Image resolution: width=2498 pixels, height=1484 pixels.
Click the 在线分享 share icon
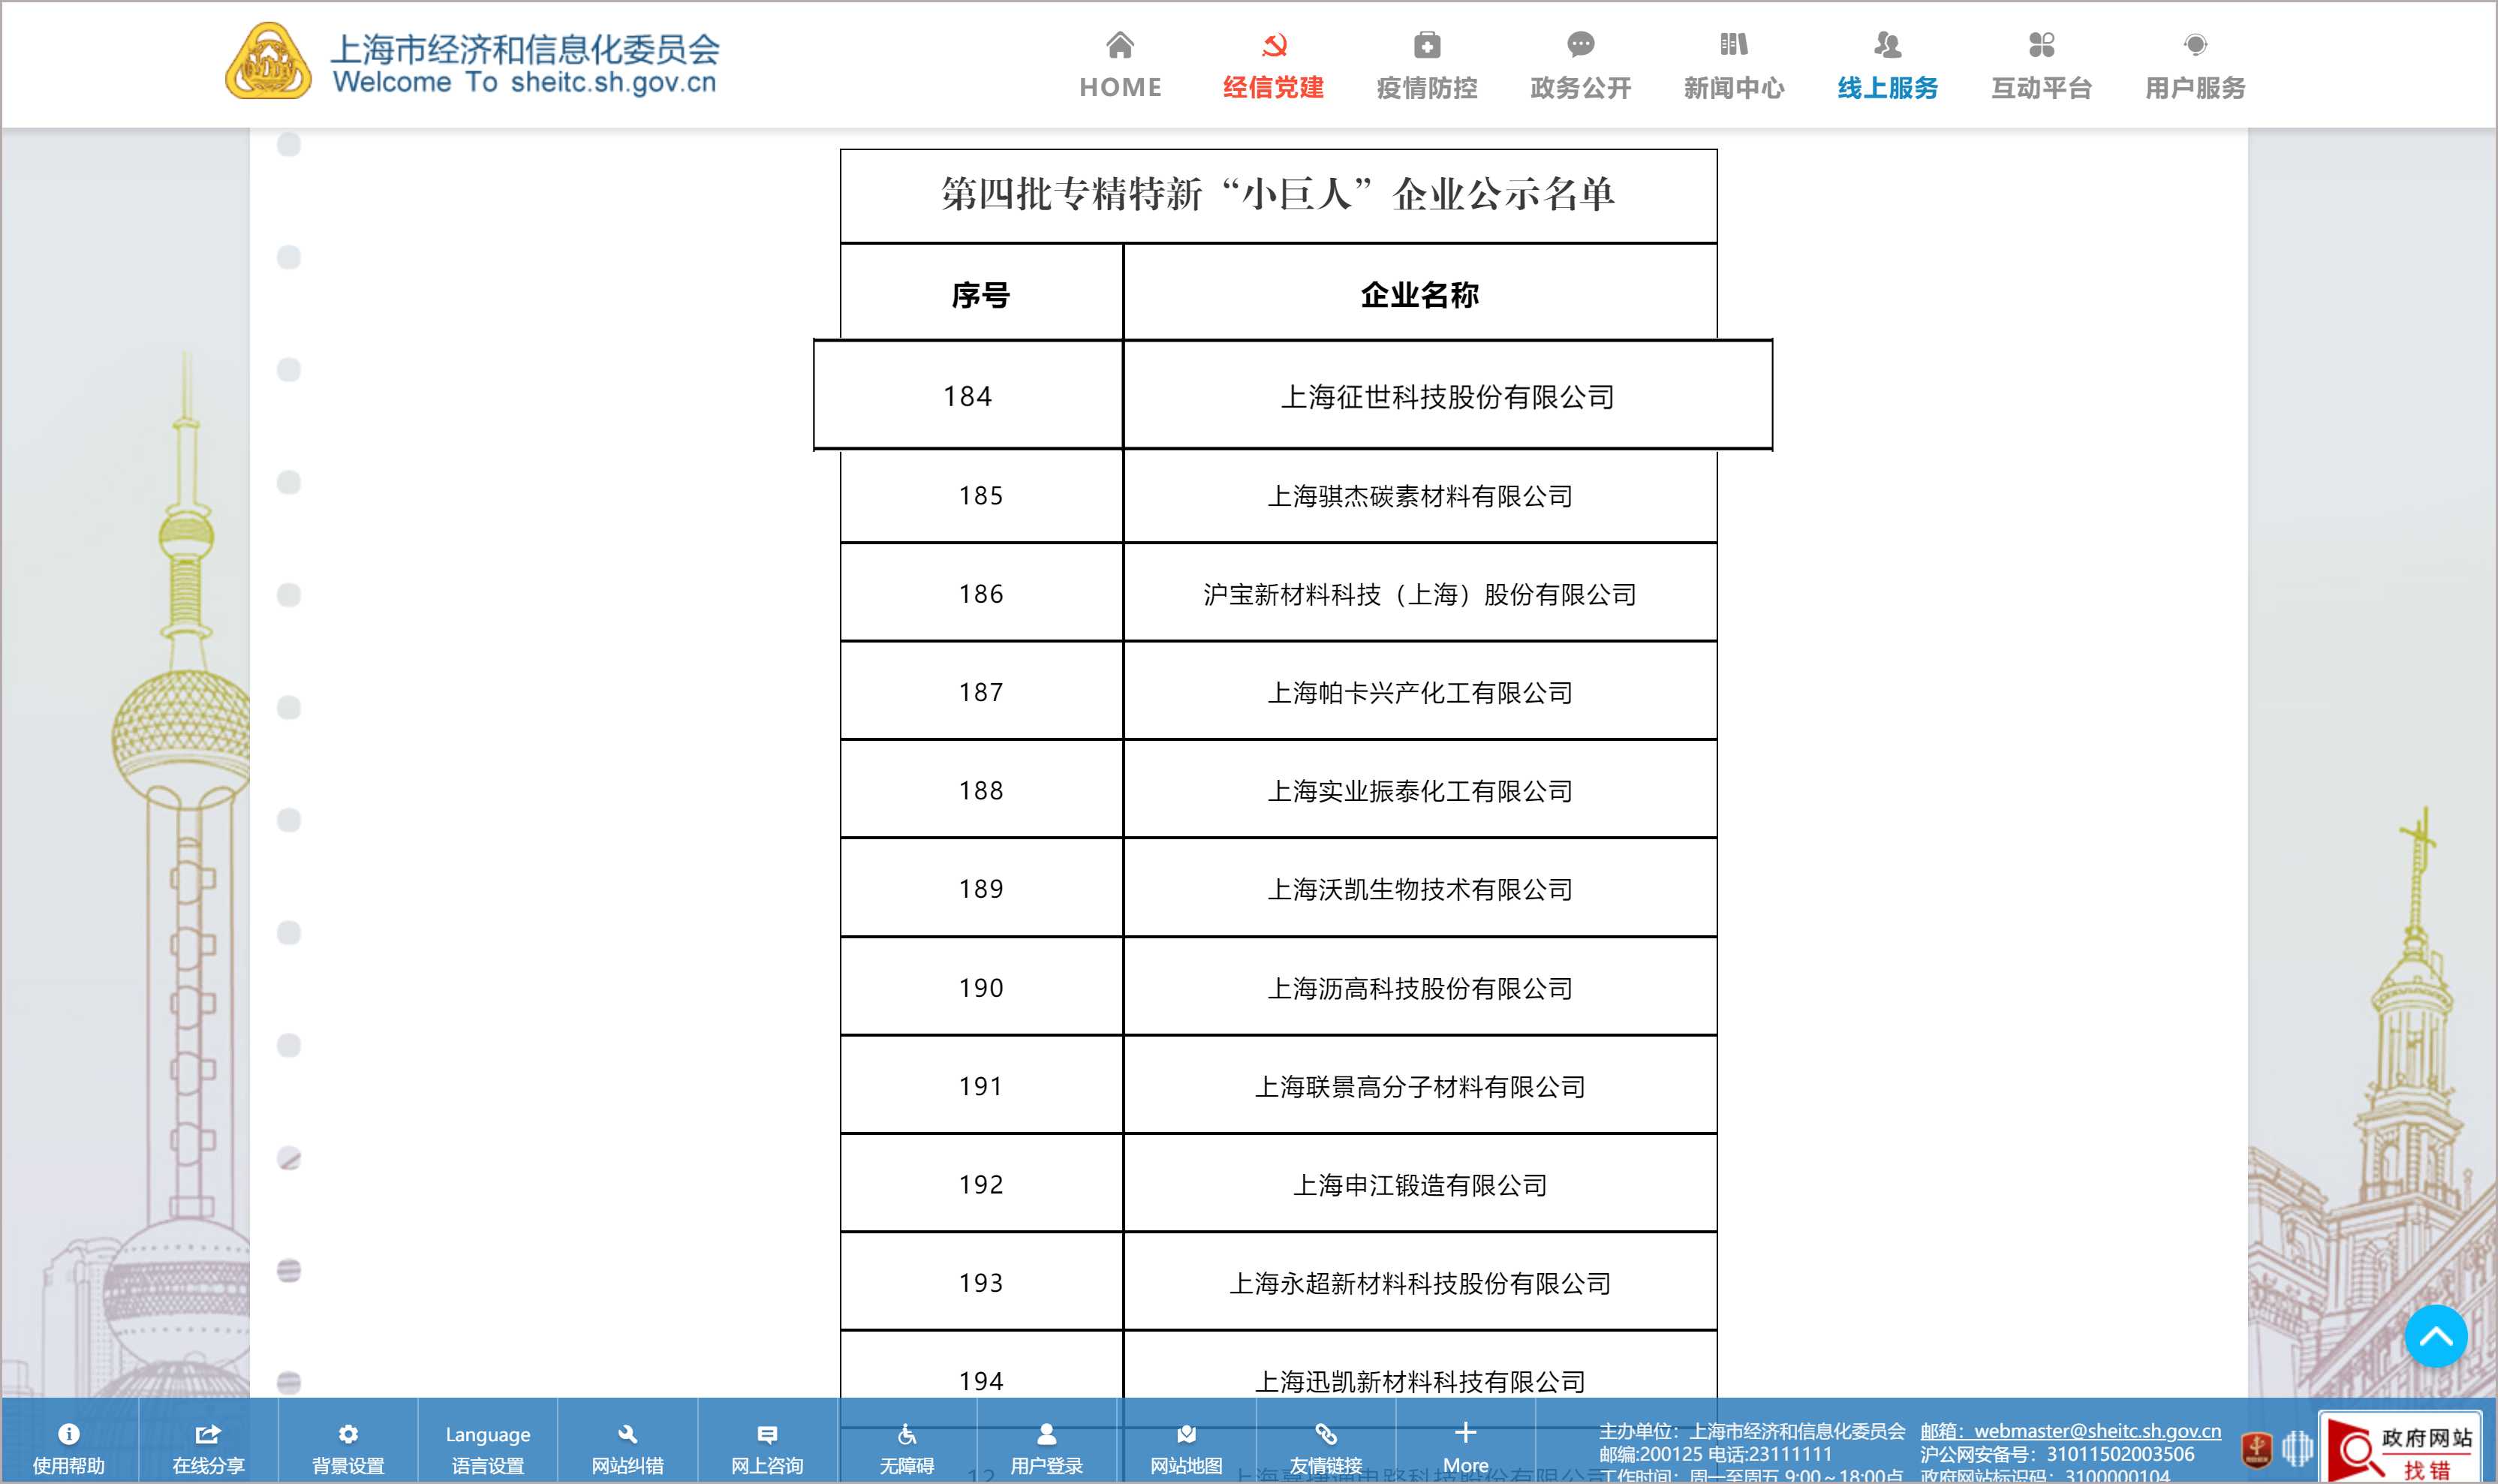208,1434
